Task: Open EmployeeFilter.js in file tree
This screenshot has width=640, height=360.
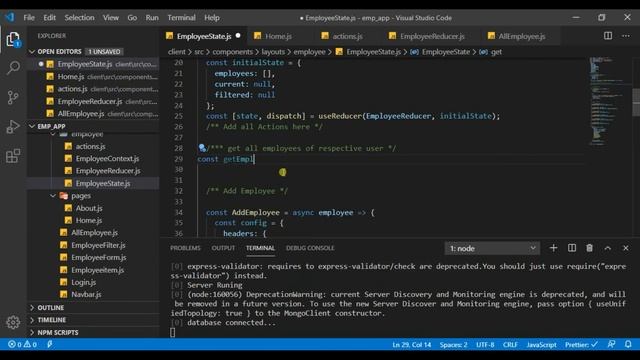Action: tap(98, 245)
